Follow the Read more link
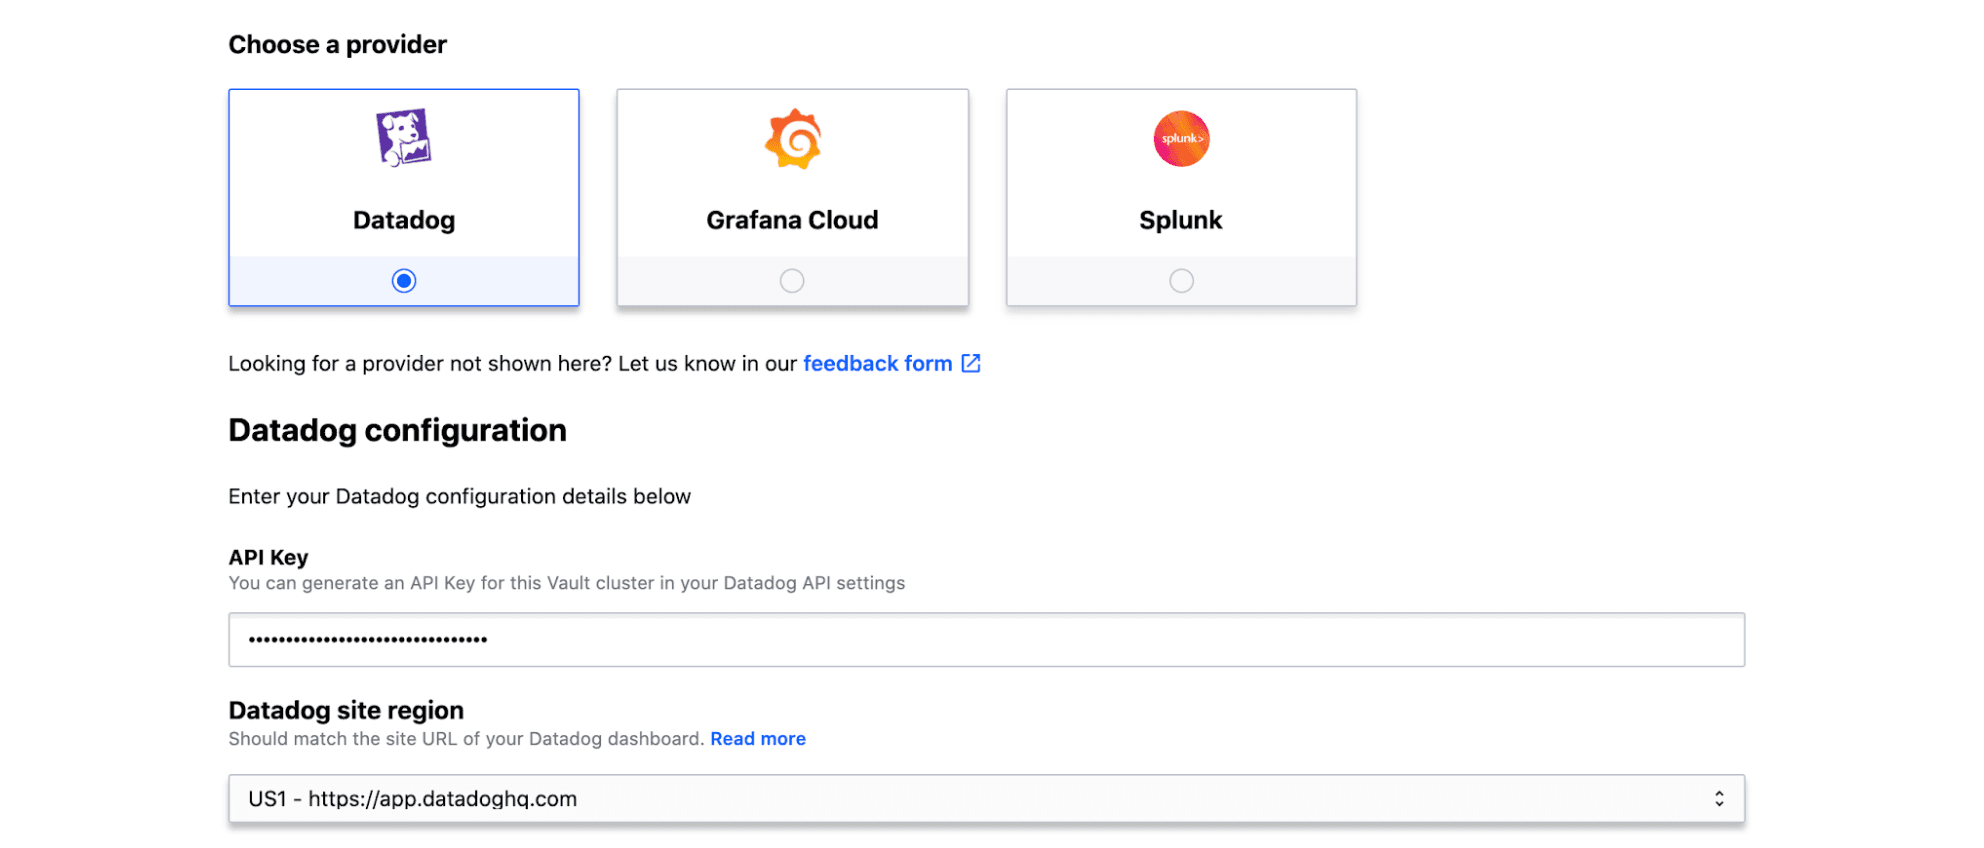Screen dimensions: 1984x848 [757, 739]
